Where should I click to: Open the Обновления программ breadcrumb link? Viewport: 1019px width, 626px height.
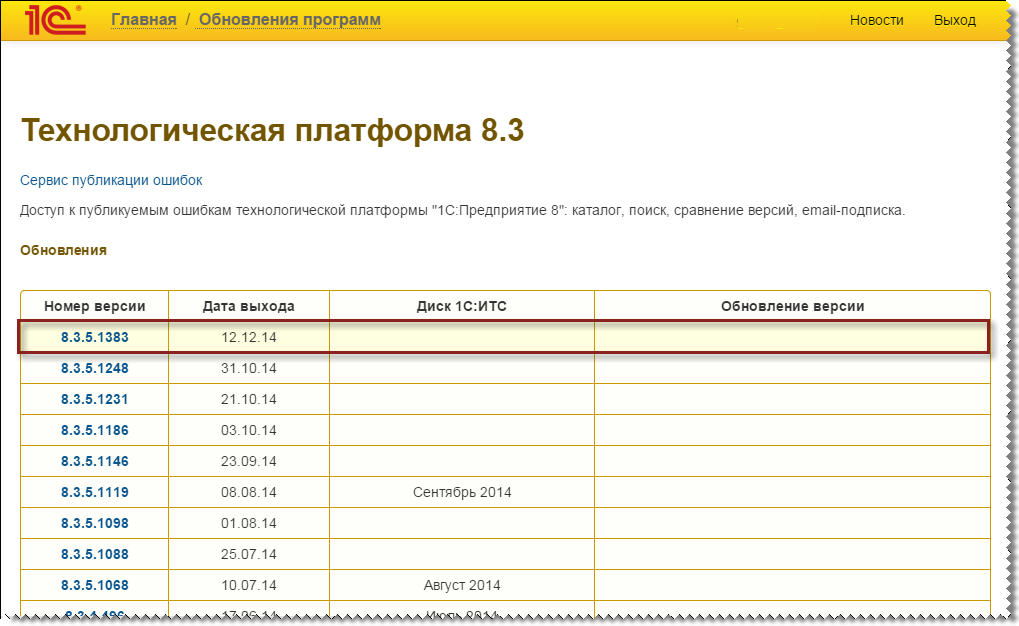click(x=289, y=19)
